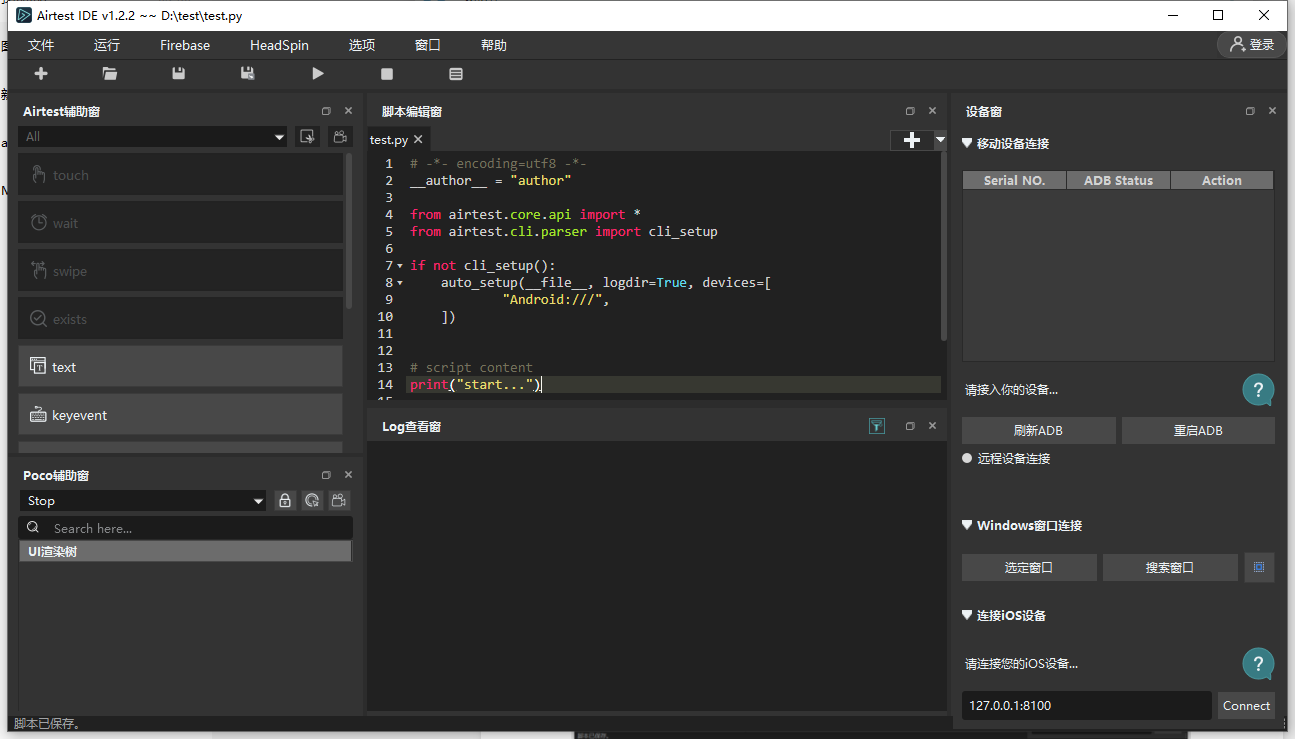Open the All filter dropdown in Airtest assistant
The width and height of the screenshot is (1295, 739).
pyautogui.click(x=153, y=137)
